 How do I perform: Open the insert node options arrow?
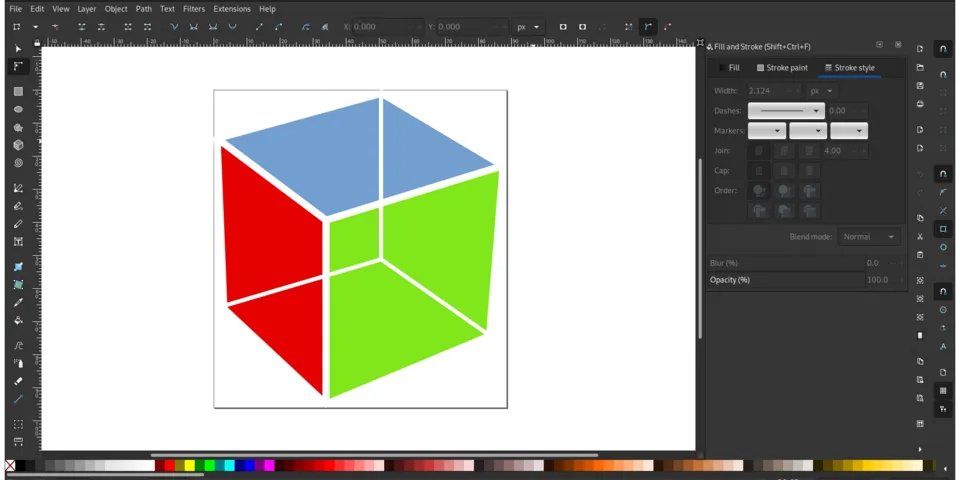pyautogui.click(x=36, y=27)
